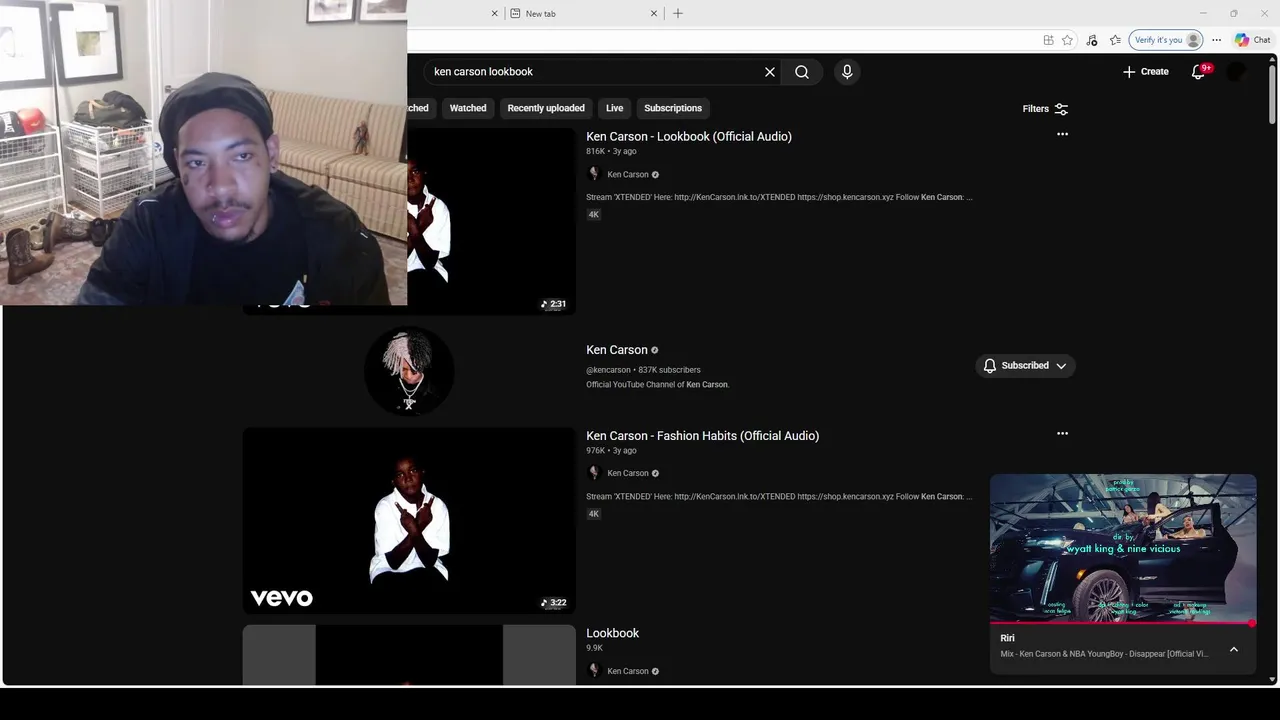Select the Recently uploaded filter chip
The image size is (1280, 720).
pos(546,108)
